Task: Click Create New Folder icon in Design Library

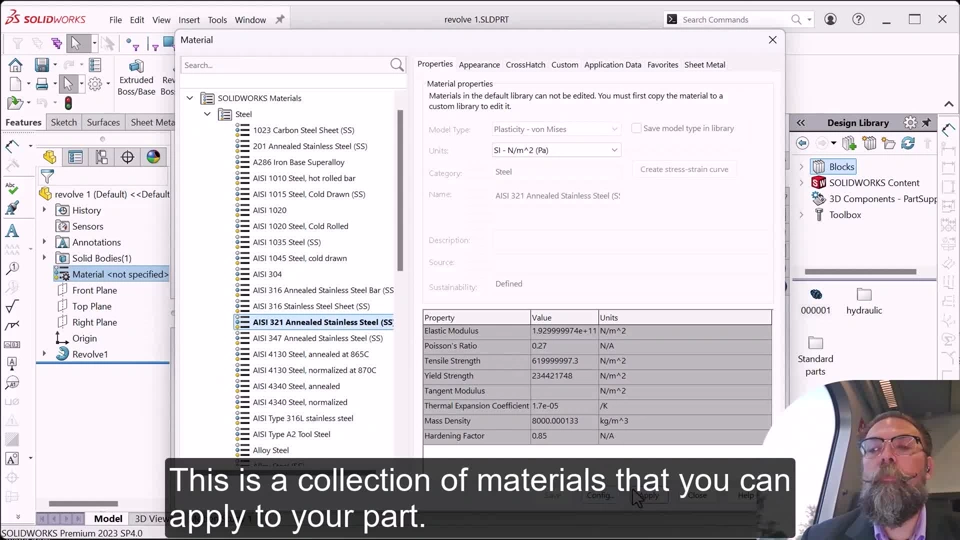Action: tap(888, 143)
